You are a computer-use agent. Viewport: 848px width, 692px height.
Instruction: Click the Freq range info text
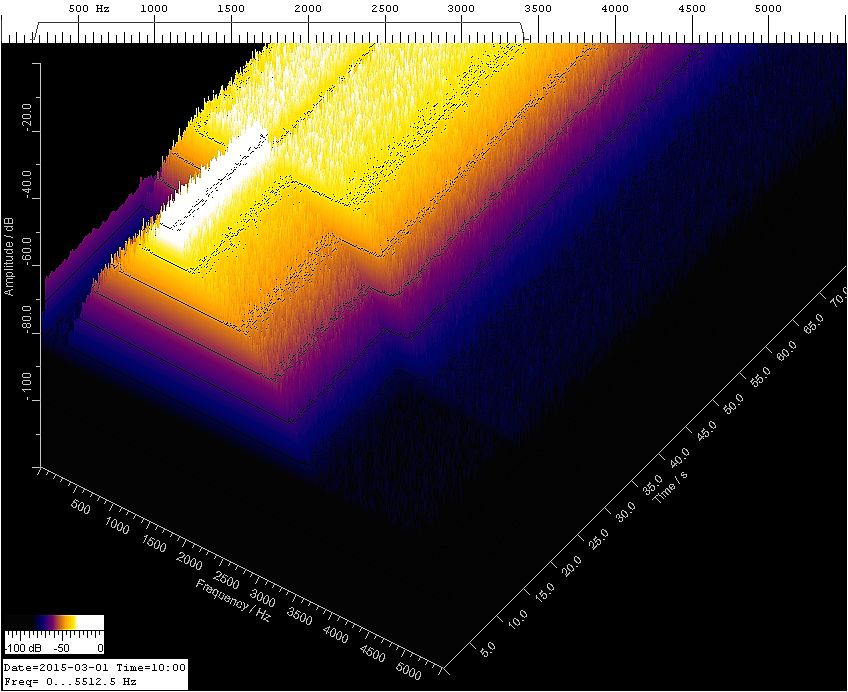pos(70,681)
